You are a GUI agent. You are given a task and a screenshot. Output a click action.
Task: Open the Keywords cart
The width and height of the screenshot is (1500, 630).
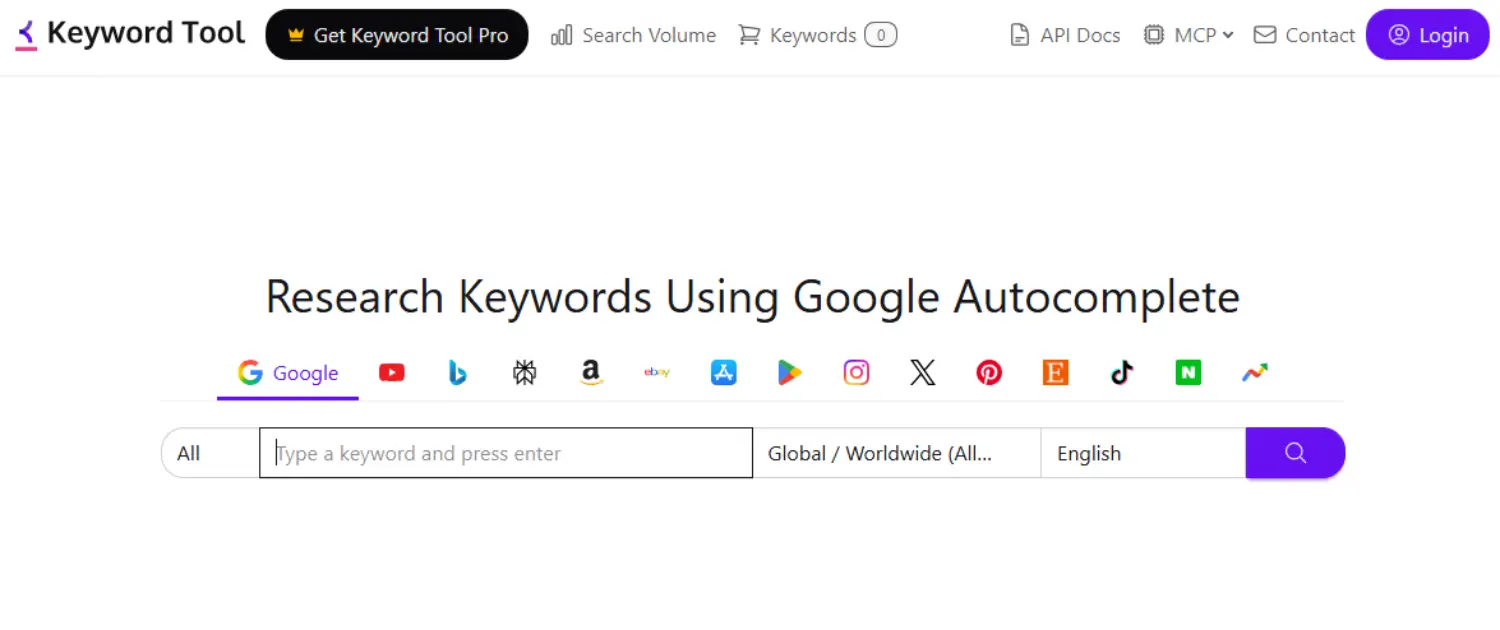pos(817,35)
